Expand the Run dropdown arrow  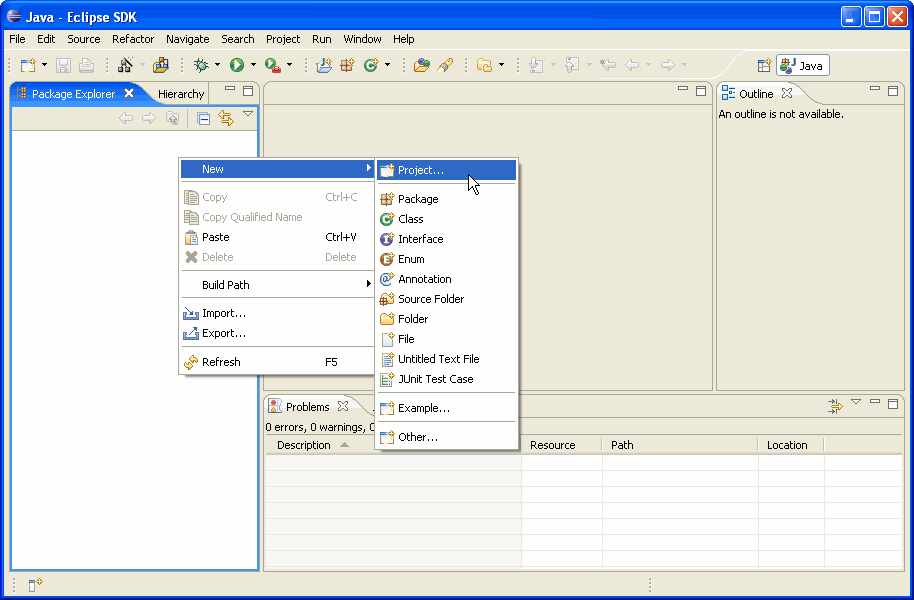click(253, 65)
